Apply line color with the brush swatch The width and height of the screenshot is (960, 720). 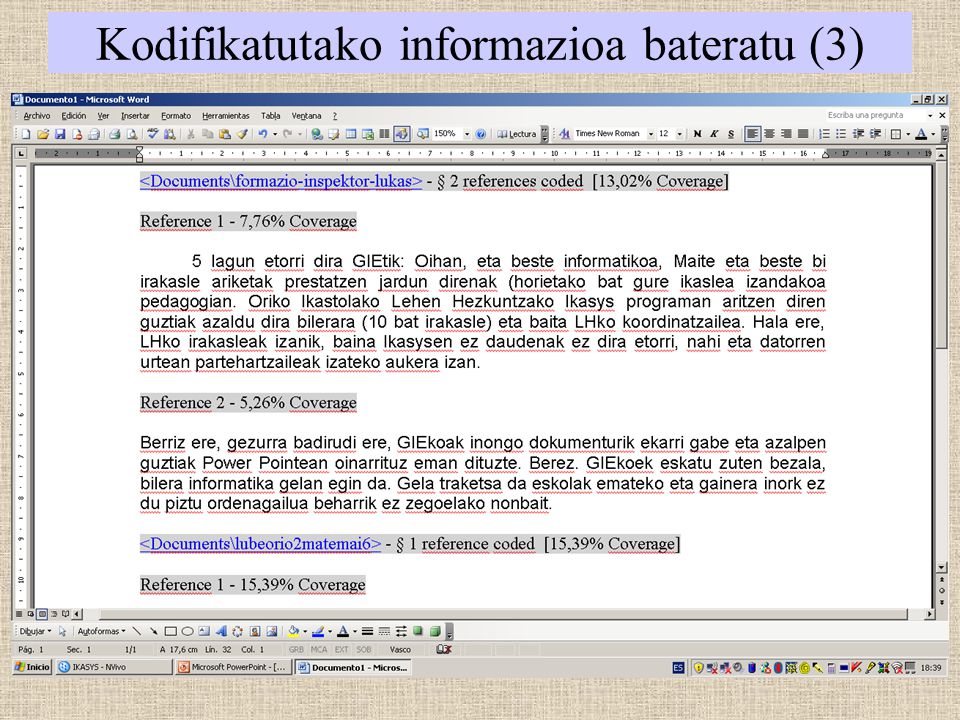pyautogui.click(x=318, y=631)
